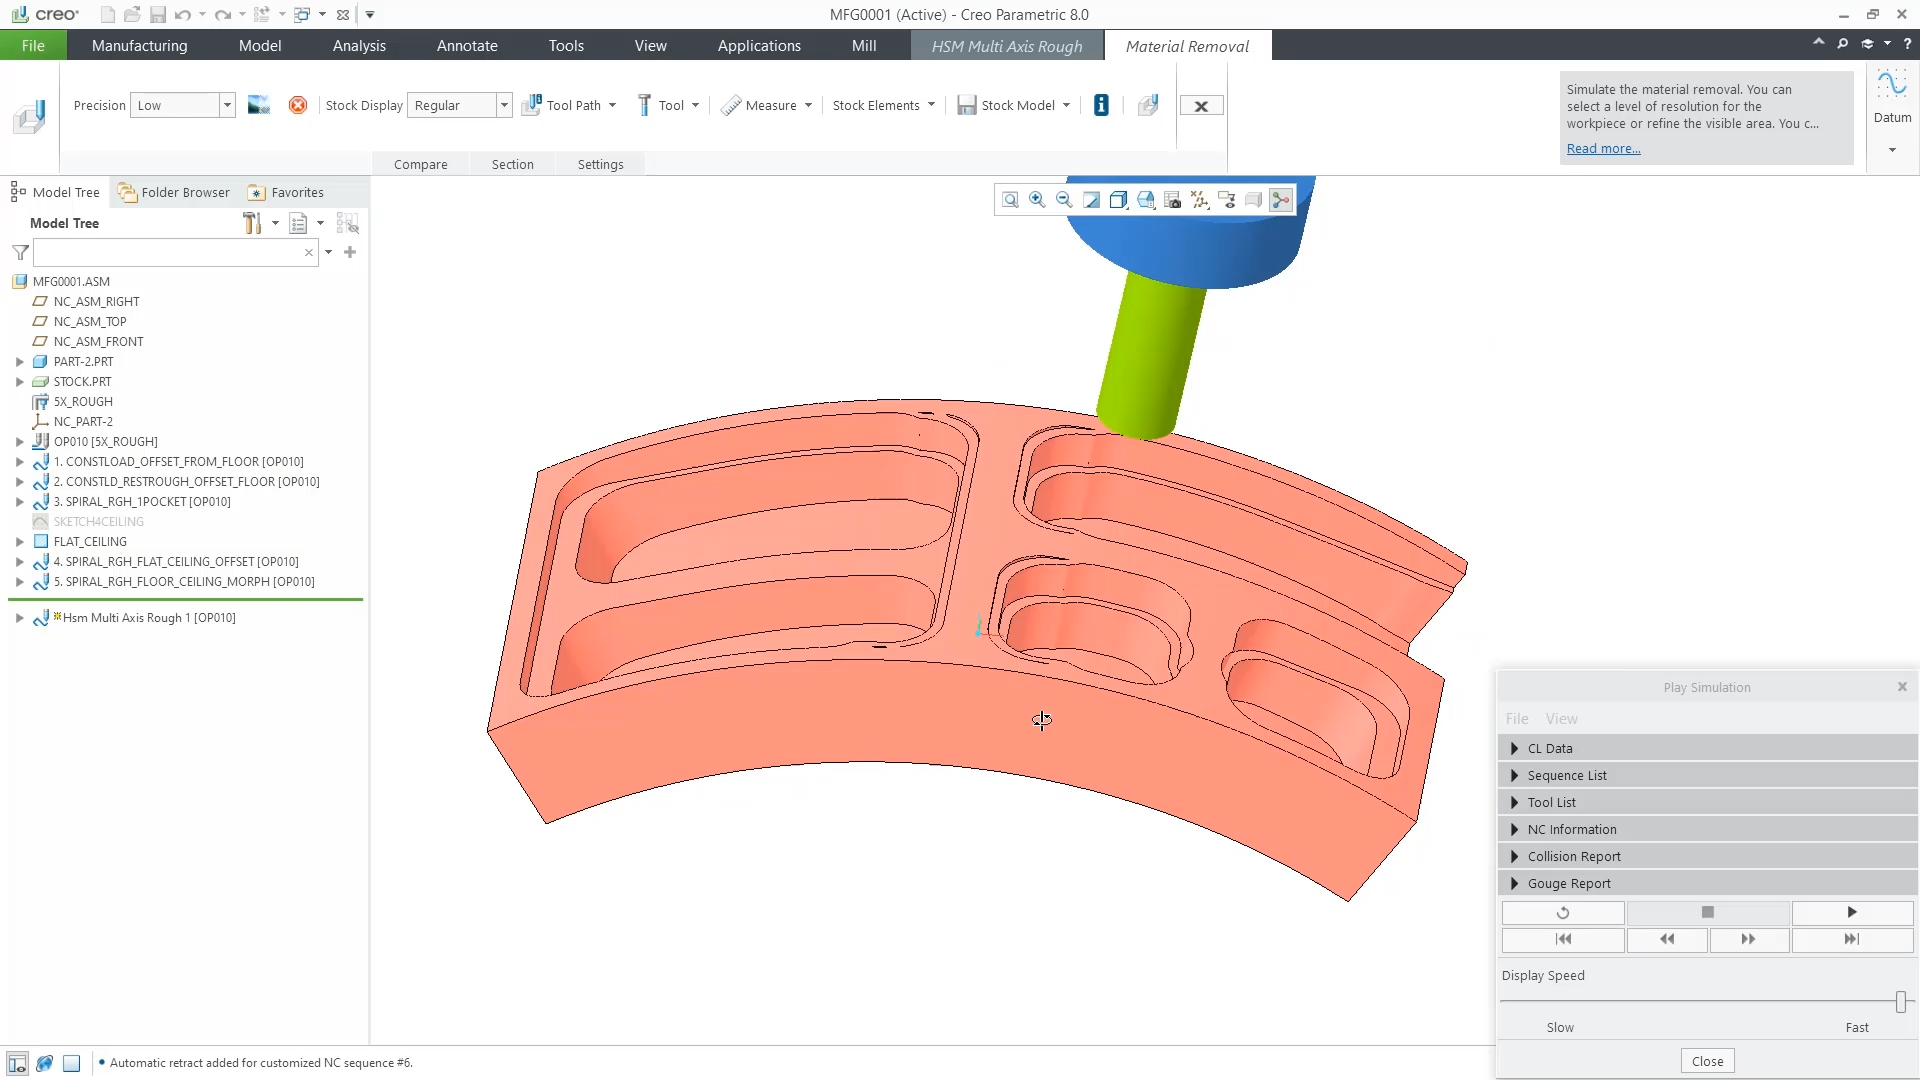Expand the Gouge Report section

click(x=1514, y=883)
